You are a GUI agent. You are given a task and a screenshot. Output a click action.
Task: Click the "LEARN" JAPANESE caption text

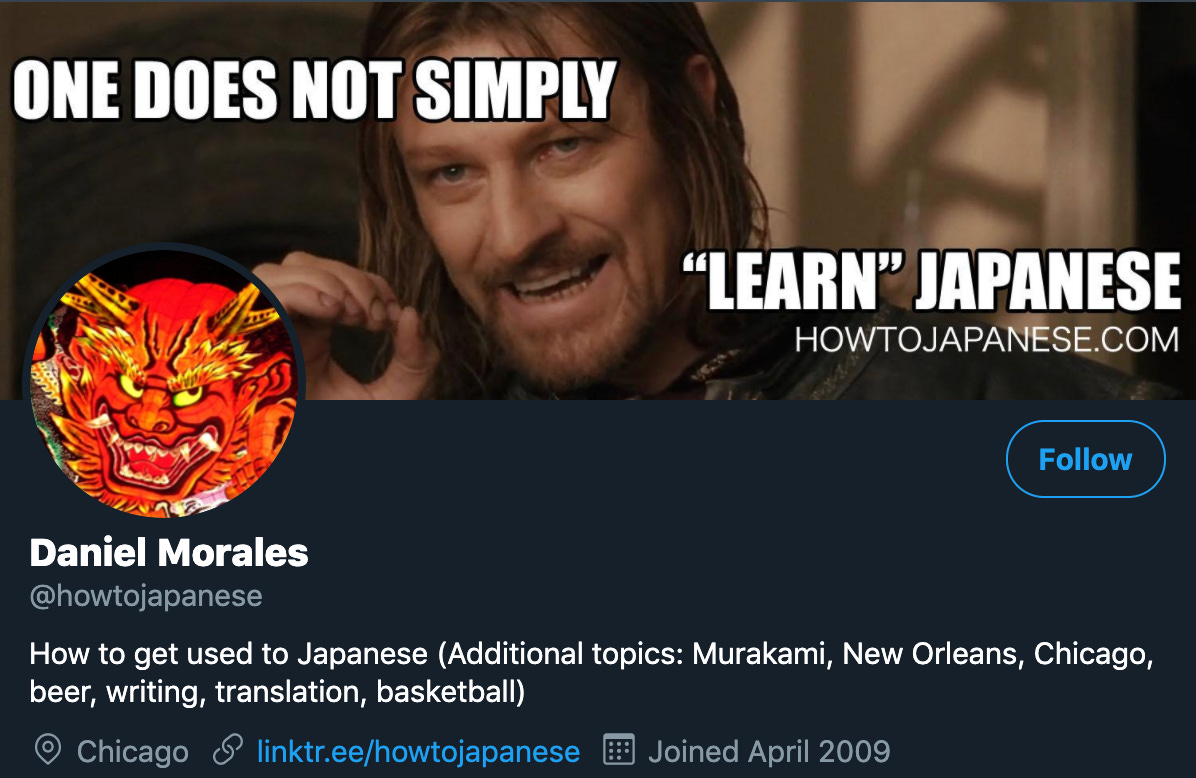click(931, 281)
